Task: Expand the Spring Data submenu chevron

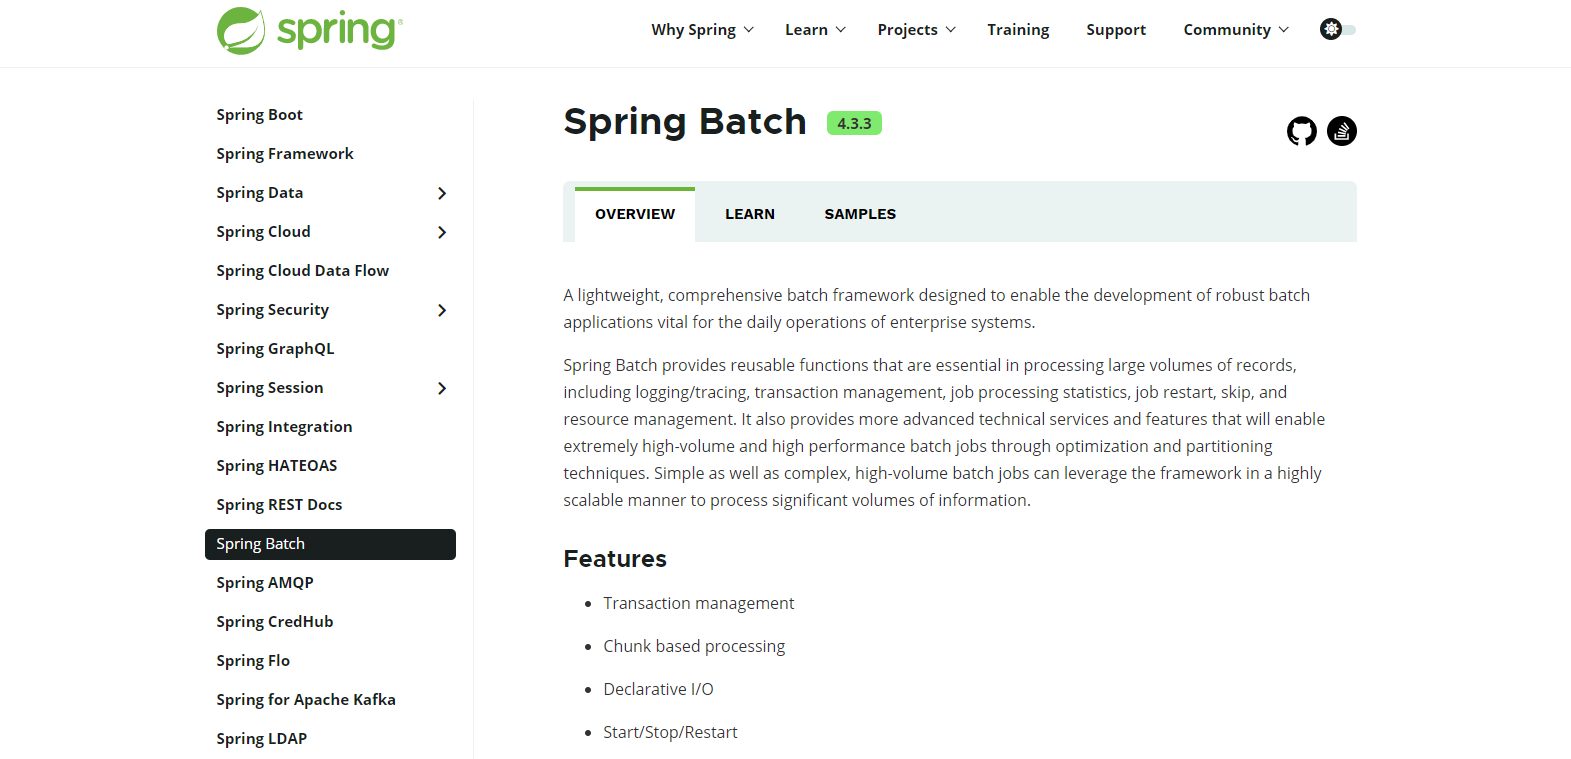Action: coord(442,193)
